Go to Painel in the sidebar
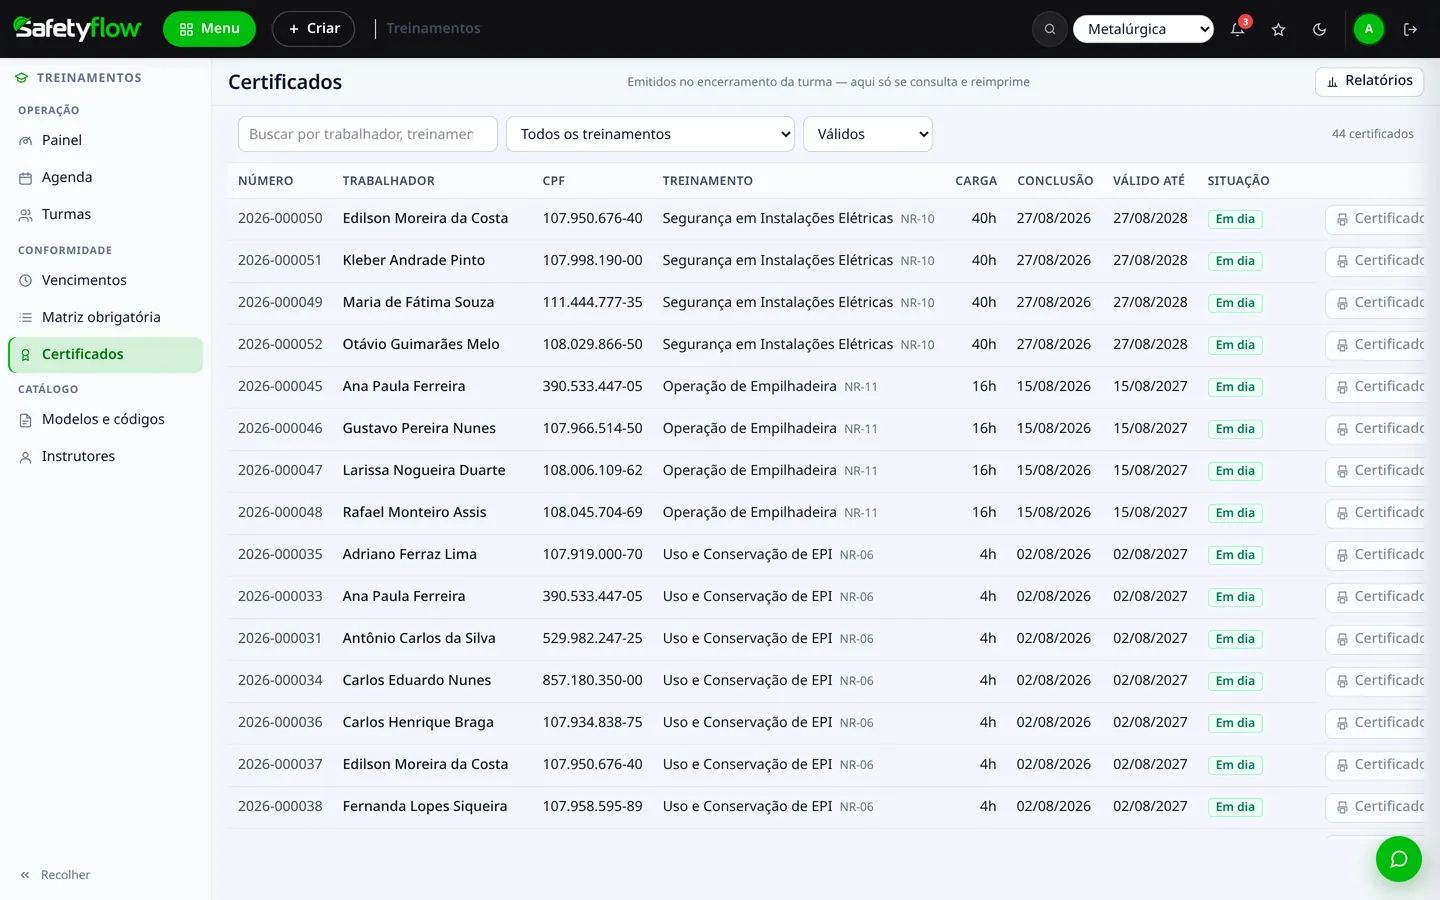 105,140
